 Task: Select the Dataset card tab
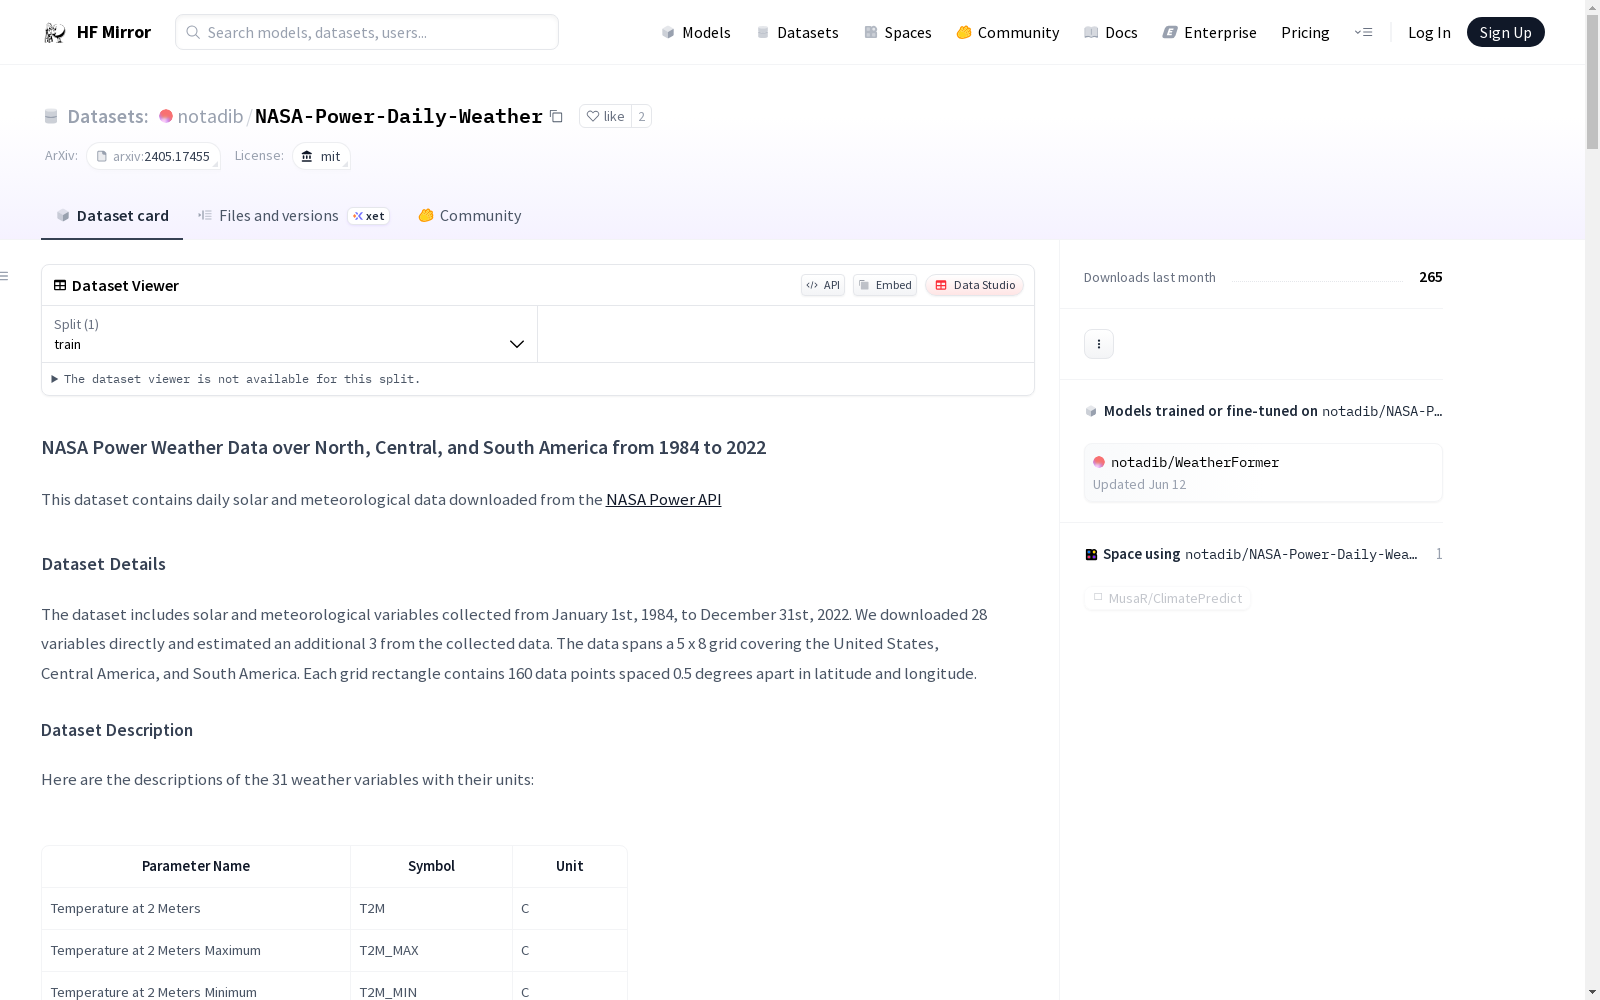pos(112,216)
